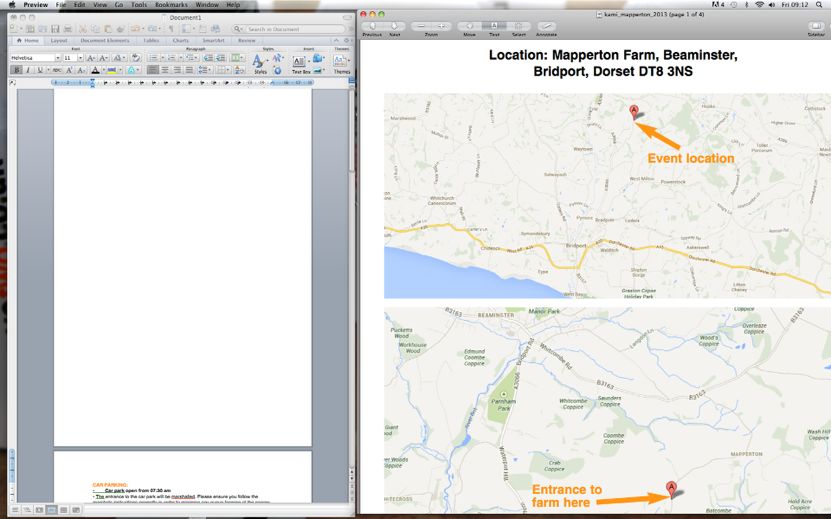Viewport: 831px width, 519px height.
Task: Click the Clear Formatting icon in Word
Action: coord(136,58)
